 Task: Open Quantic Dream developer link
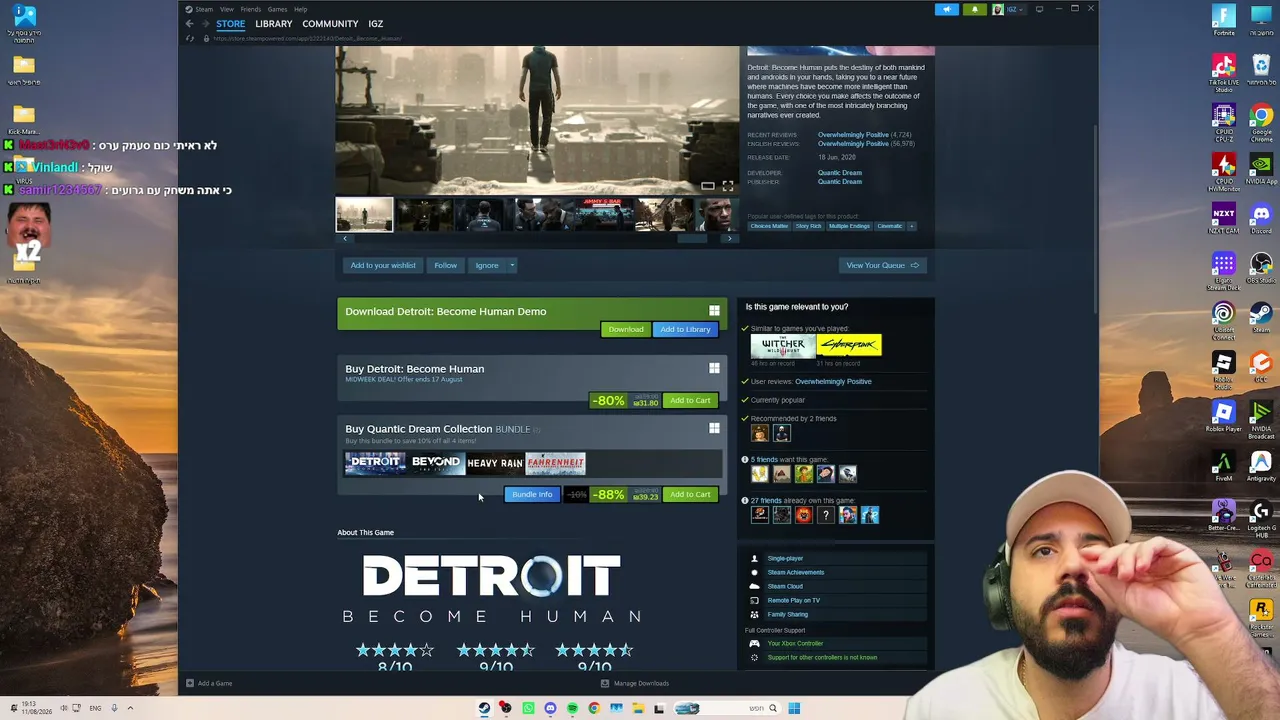[839, 173]
